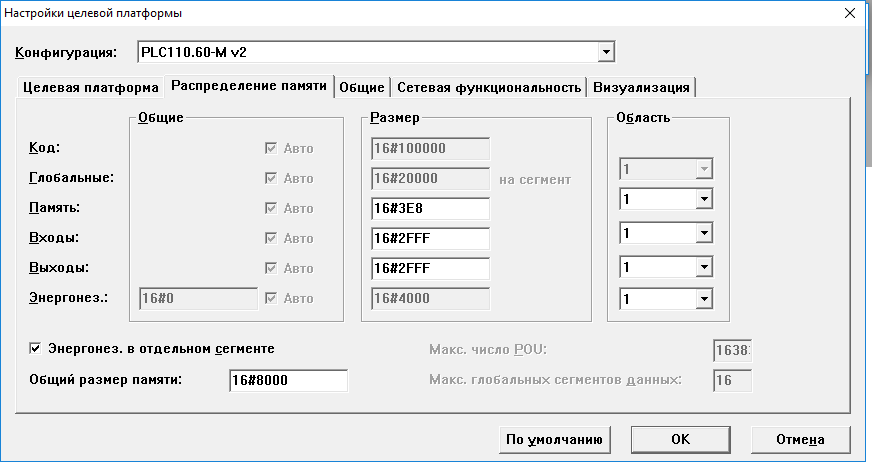Click the Общий размер памяти field

pos(287,380)
